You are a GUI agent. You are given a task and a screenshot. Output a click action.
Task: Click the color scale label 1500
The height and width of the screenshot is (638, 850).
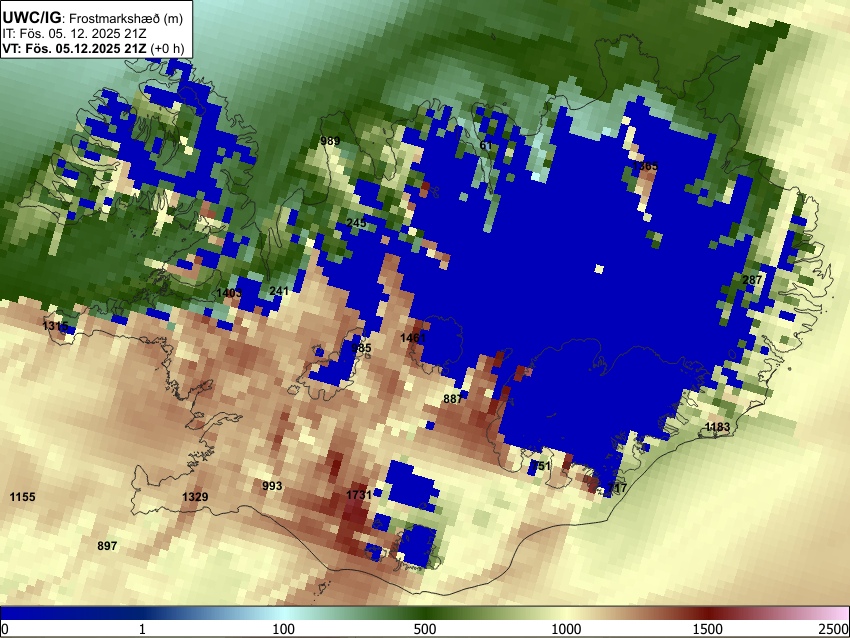pos(708,629)
